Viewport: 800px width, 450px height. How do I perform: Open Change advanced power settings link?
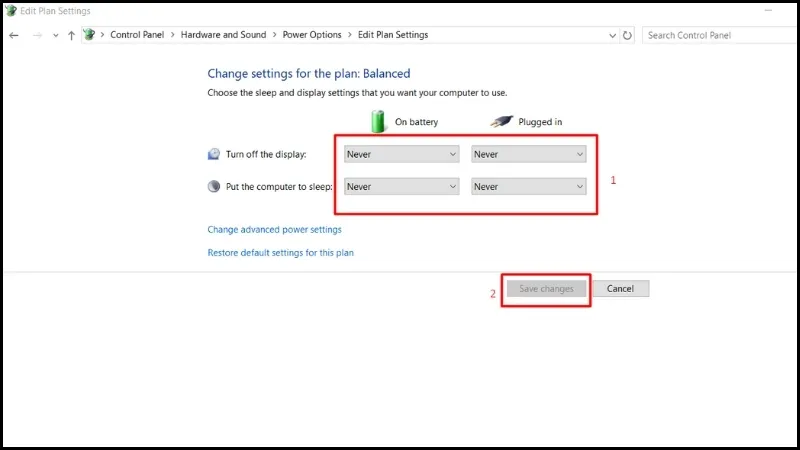pyautogui.click(x=274, y=229)
